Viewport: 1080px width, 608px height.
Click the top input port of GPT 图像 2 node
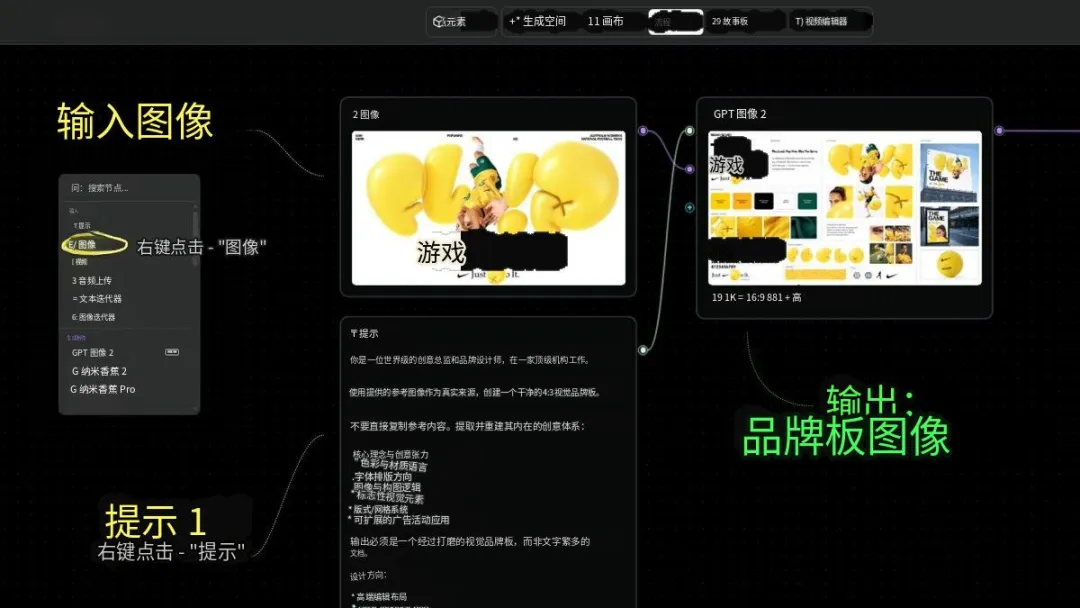[x=689, y=131]
